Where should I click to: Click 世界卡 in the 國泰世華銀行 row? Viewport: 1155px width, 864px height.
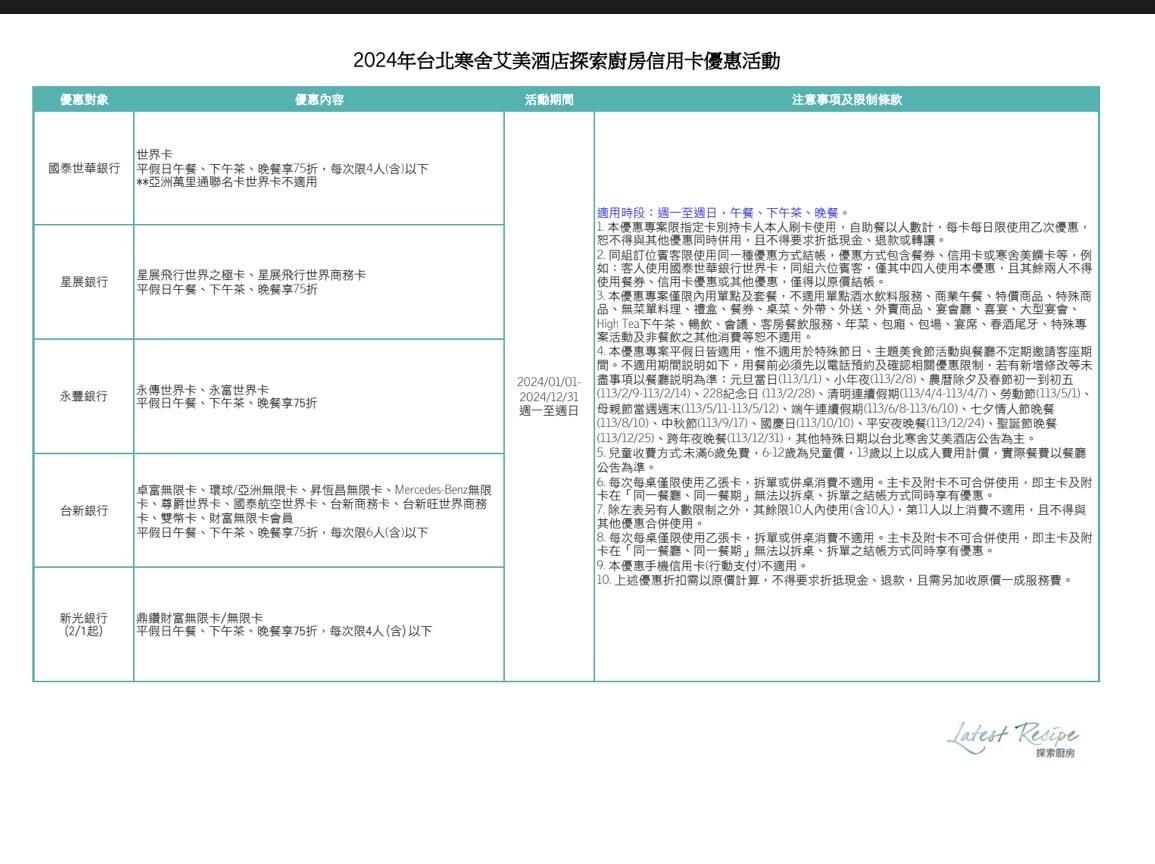tap(154, 155)
